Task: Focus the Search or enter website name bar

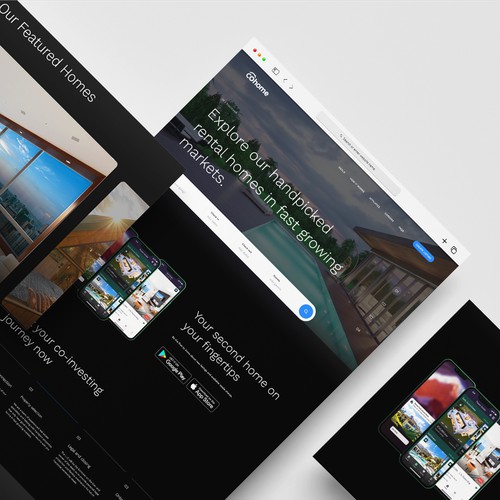Action: [x=358, y=153]
